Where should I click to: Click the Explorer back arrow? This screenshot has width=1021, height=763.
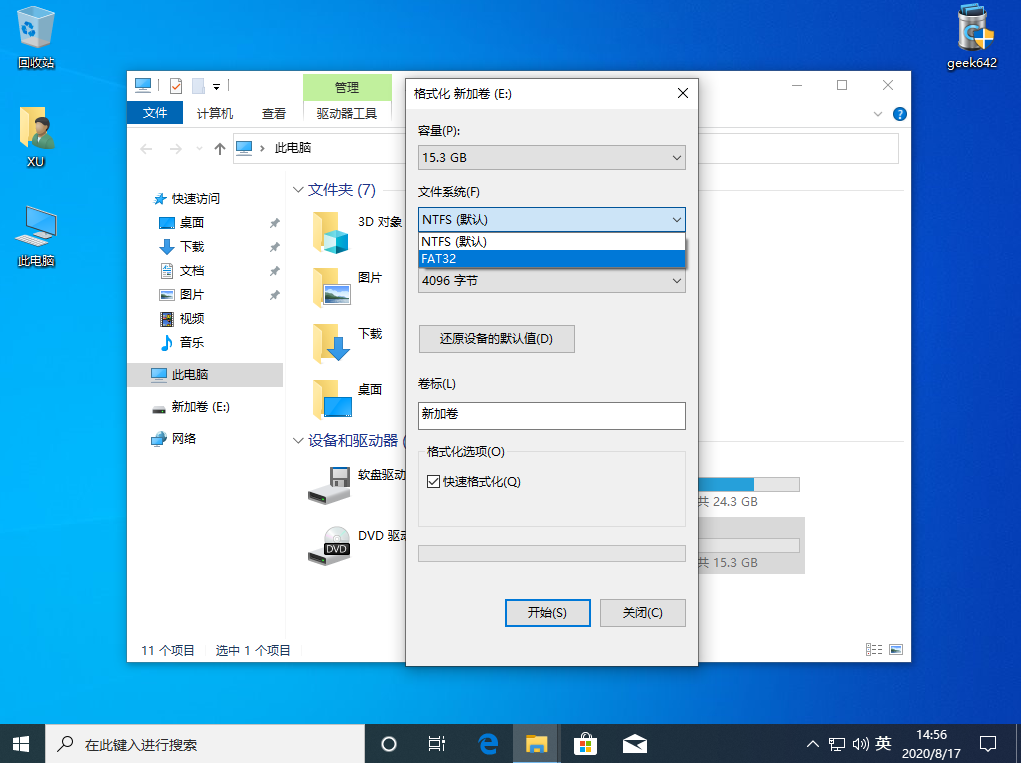[147, 149]
